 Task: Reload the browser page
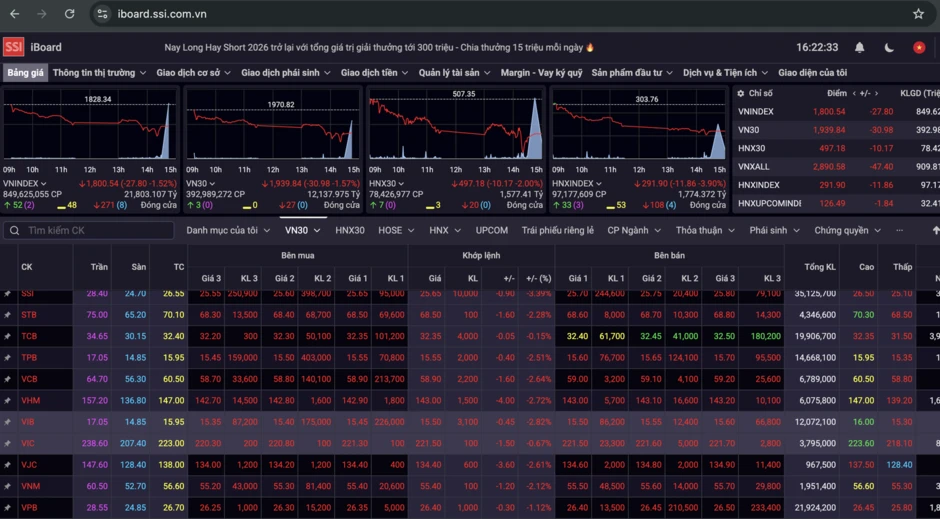70,14
